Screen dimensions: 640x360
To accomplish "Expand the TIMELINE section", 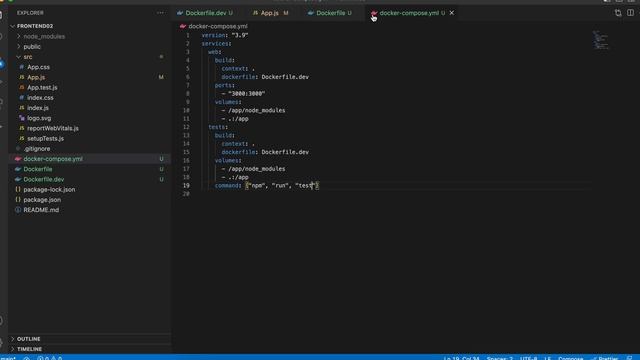I will [x=29, y=349].
